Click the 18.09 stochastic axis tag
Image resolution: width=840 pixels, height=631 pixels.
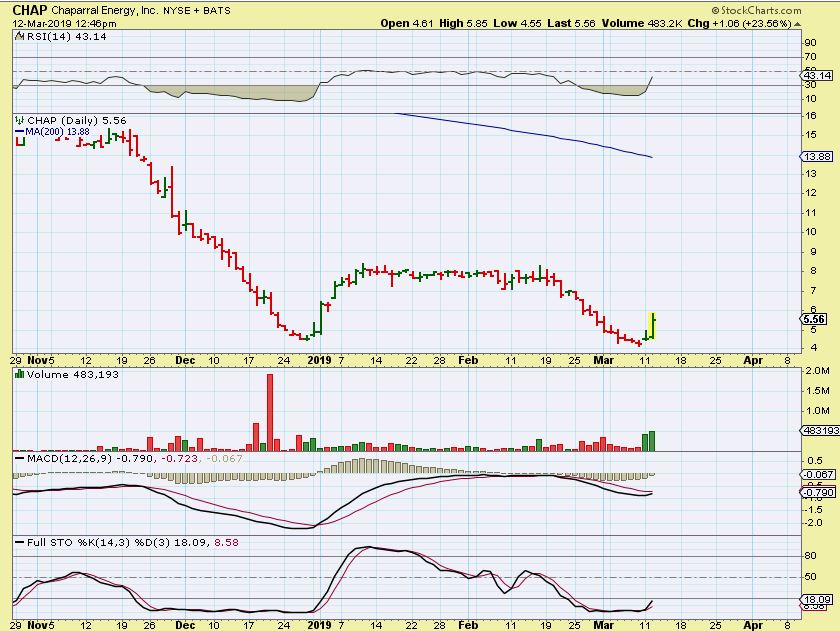(x=818, y=599)
